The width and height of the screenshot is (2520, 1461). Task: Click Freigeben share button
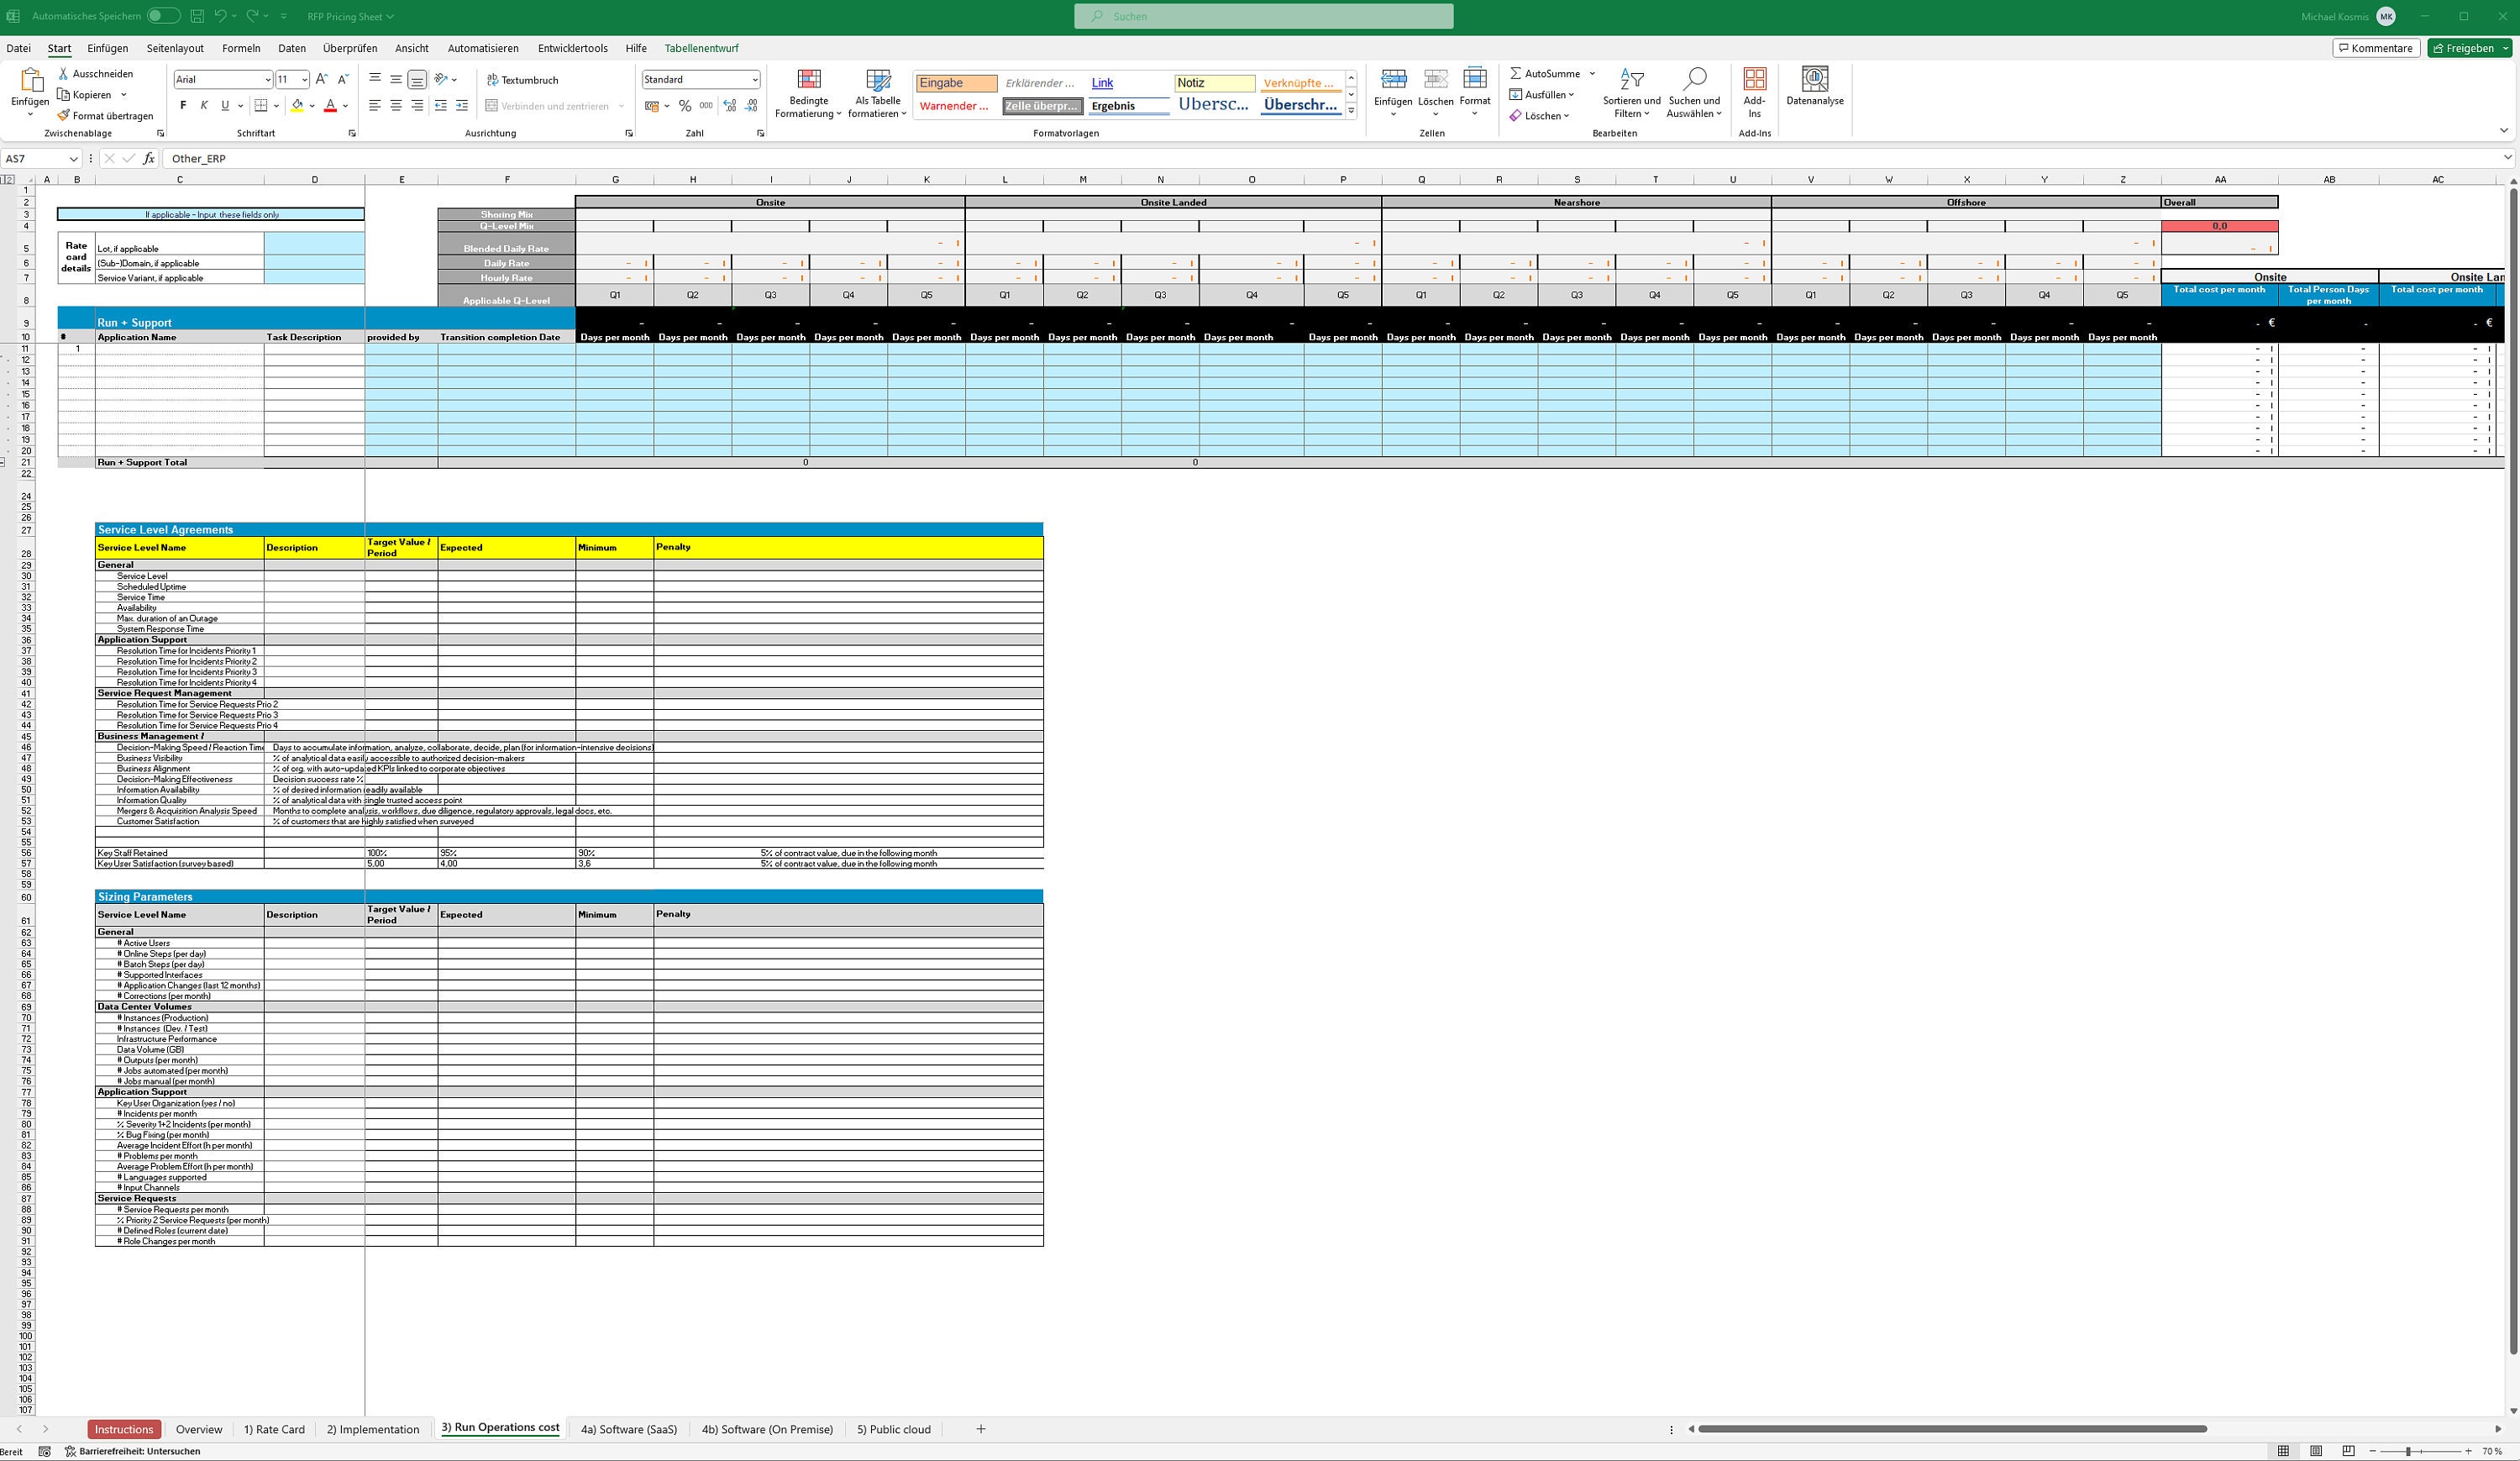click(x=2469, y=48)
